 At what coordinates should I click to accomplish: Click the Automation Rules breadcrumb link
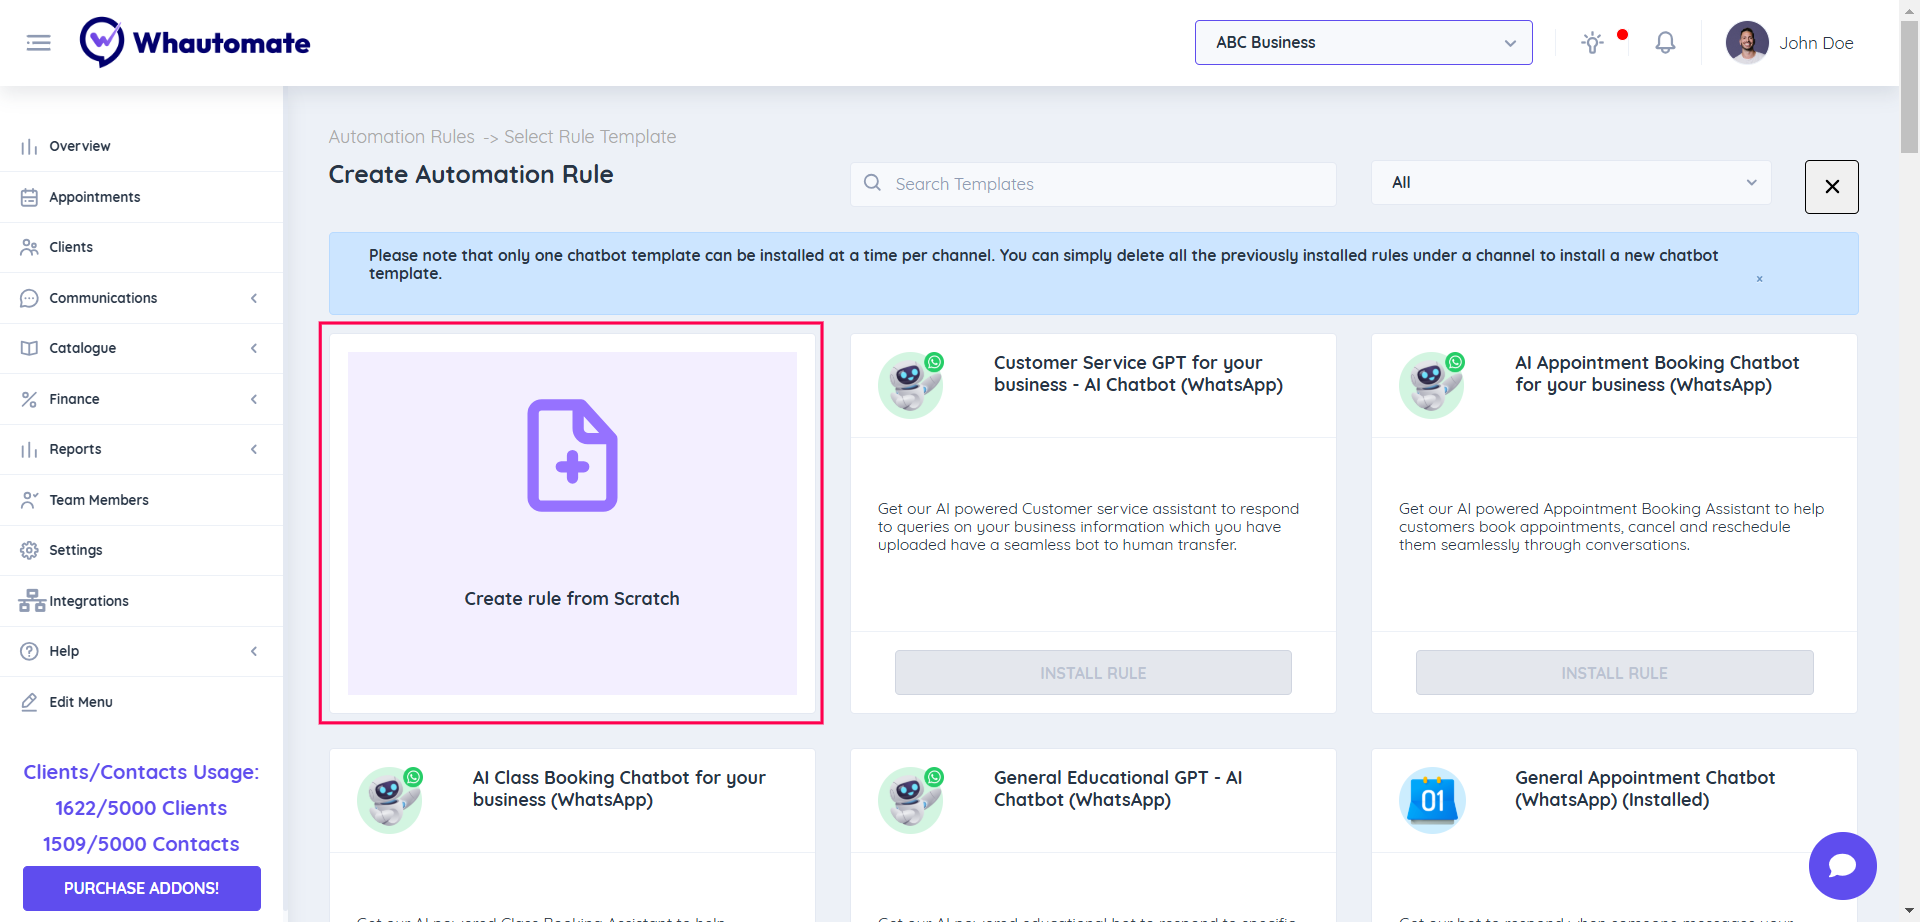[x=401, y=137]
